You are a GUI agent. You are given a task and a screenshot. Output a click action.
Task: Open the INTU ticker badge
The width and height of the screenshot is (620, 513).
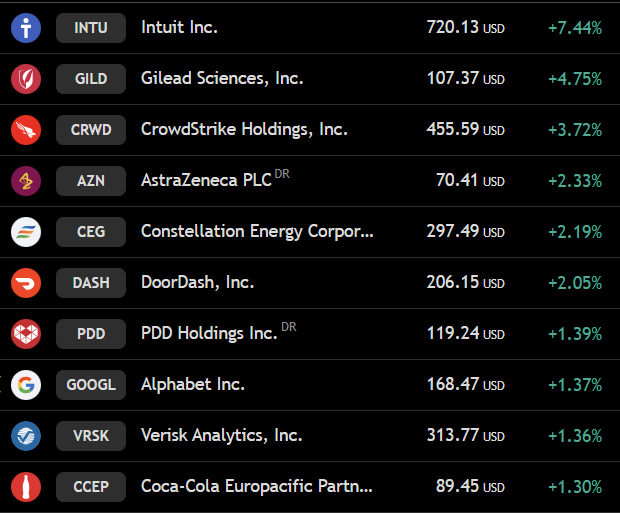point(91,28)
